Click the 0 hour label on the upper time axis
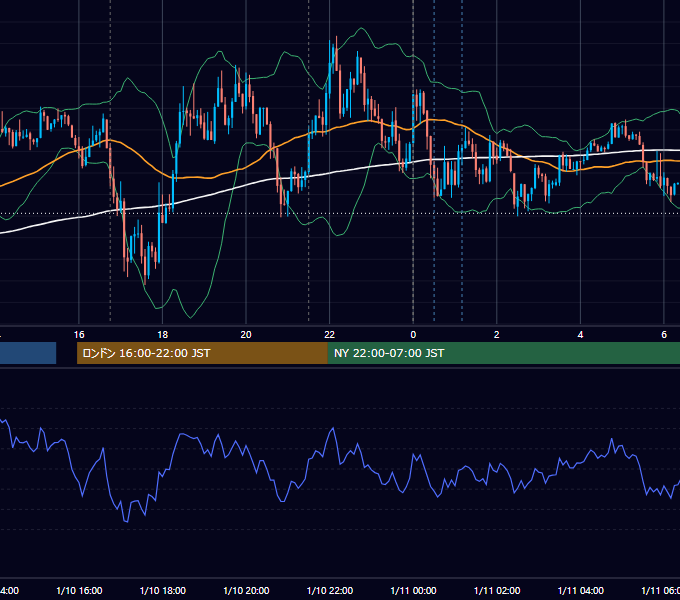The height and width of the screenshot is (600, 680). [413, 335]
